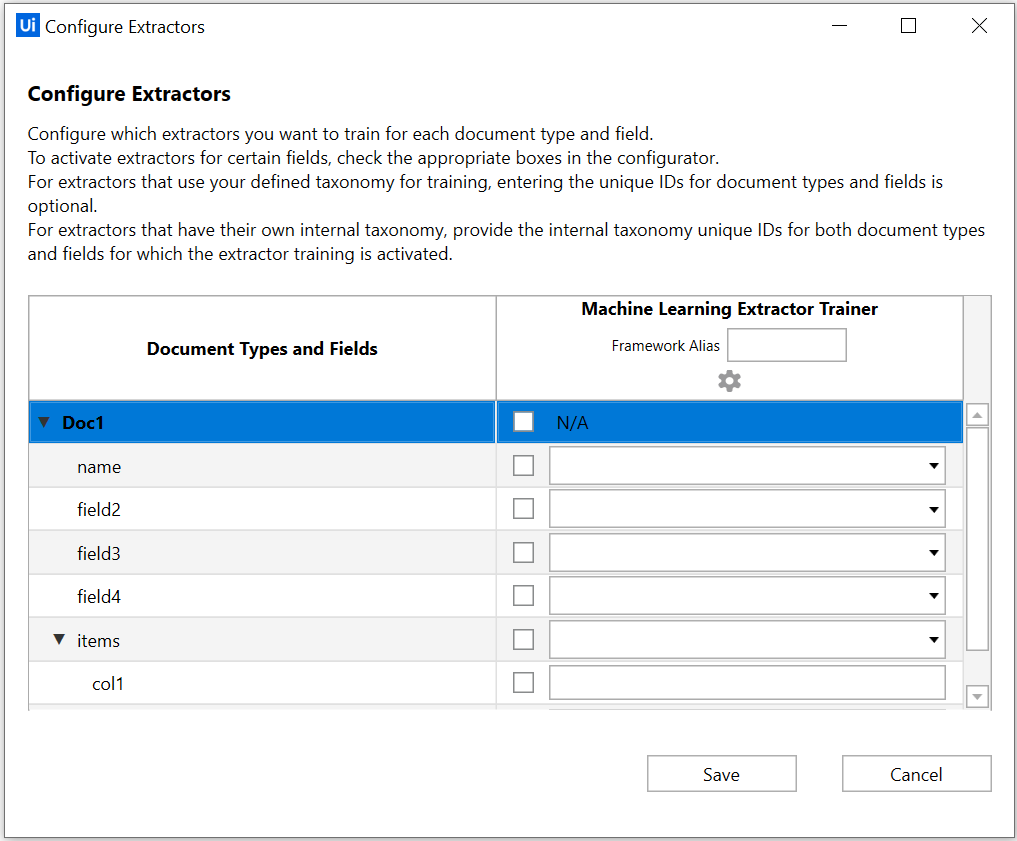Open the field2 dropdown list

pyautogui.click(x=934, y=508)
